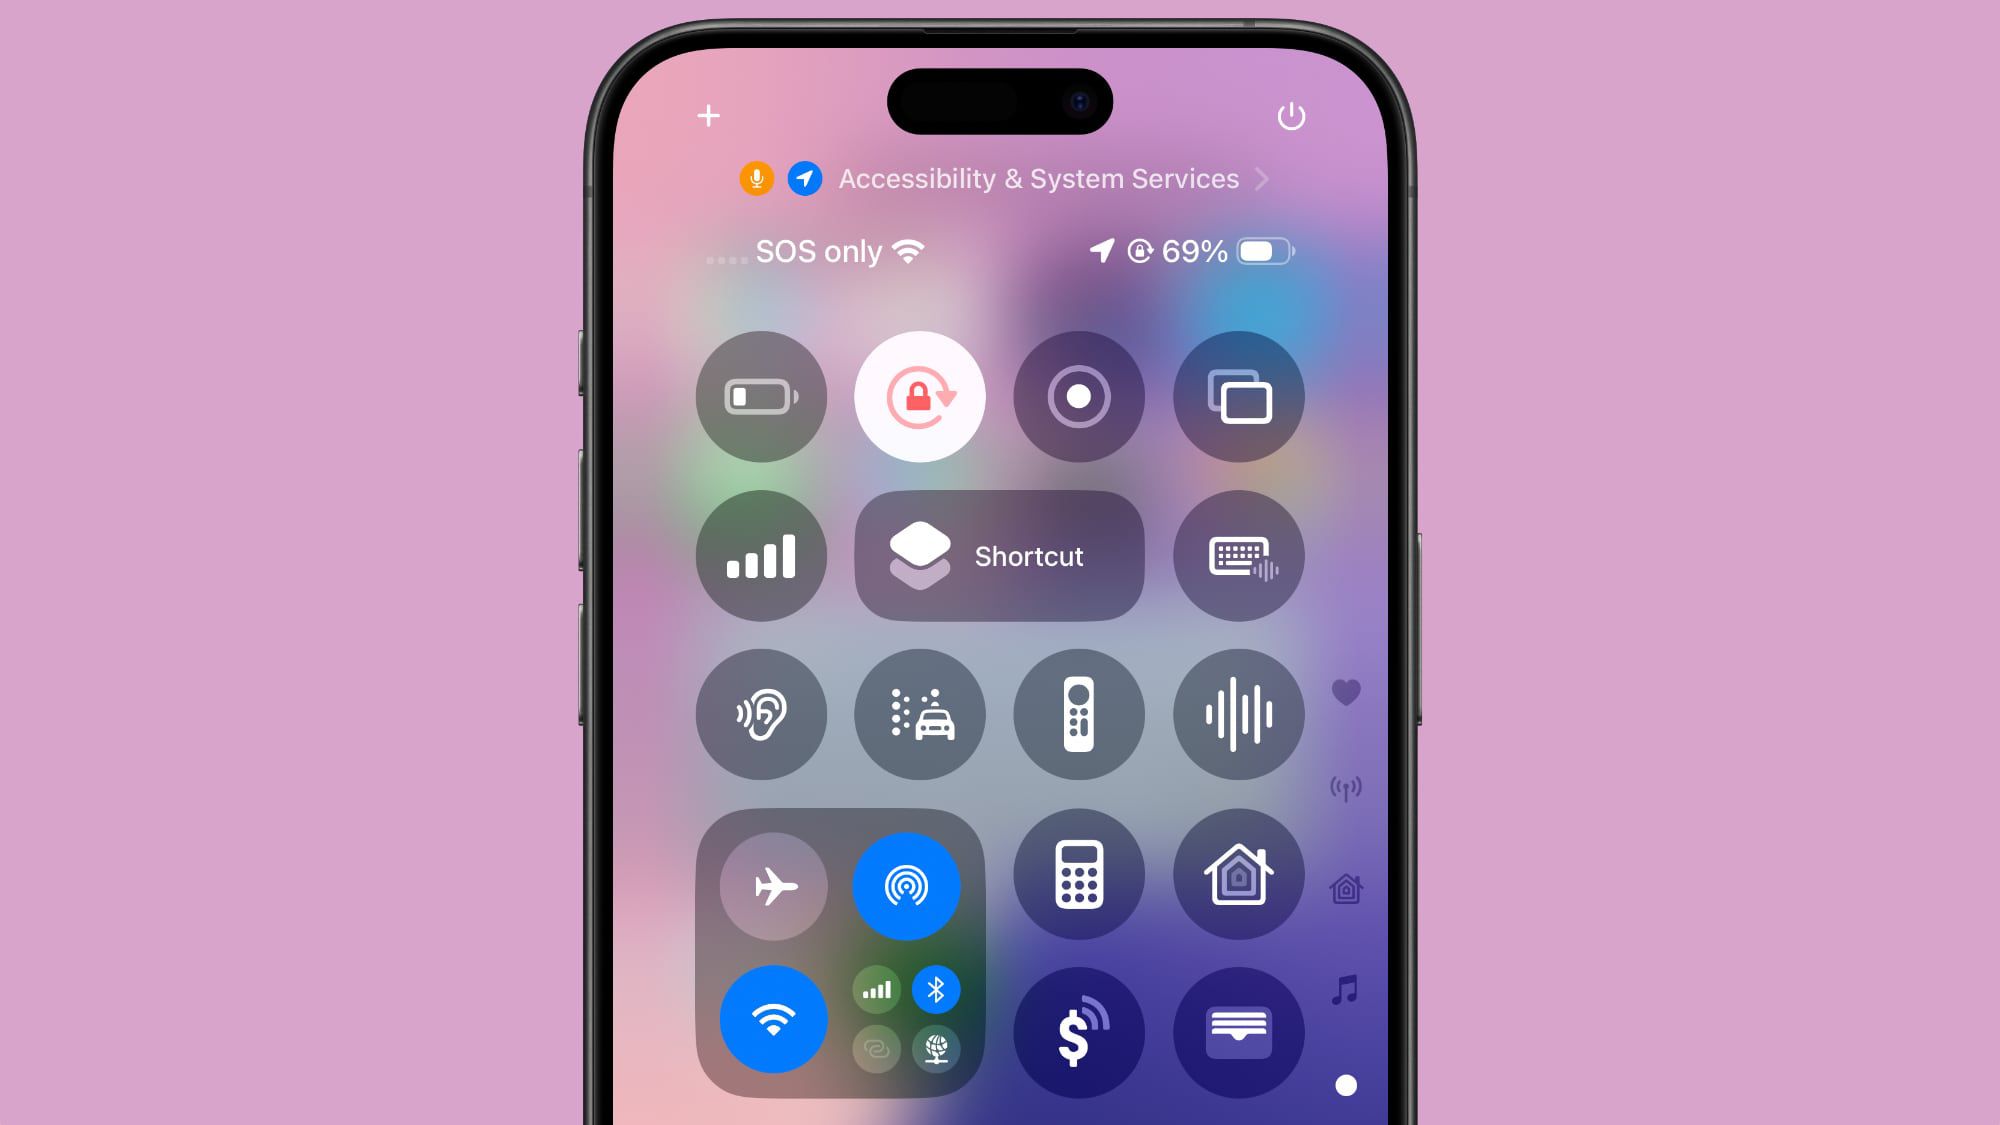The height and width of the screenshot is (1125, 2000).
Task: Toggle the rotation lock button
Action: (919, 396)
